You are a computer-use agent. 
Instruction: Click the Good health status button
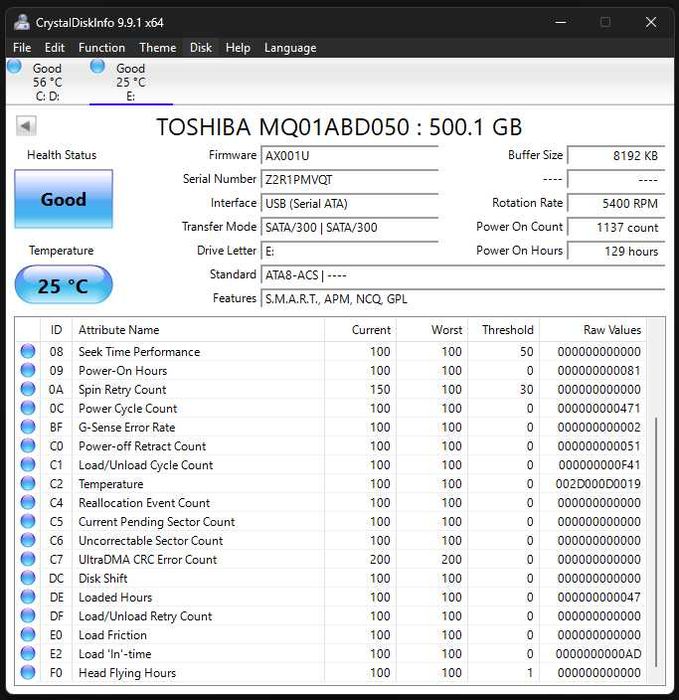[x=63, y=199]
